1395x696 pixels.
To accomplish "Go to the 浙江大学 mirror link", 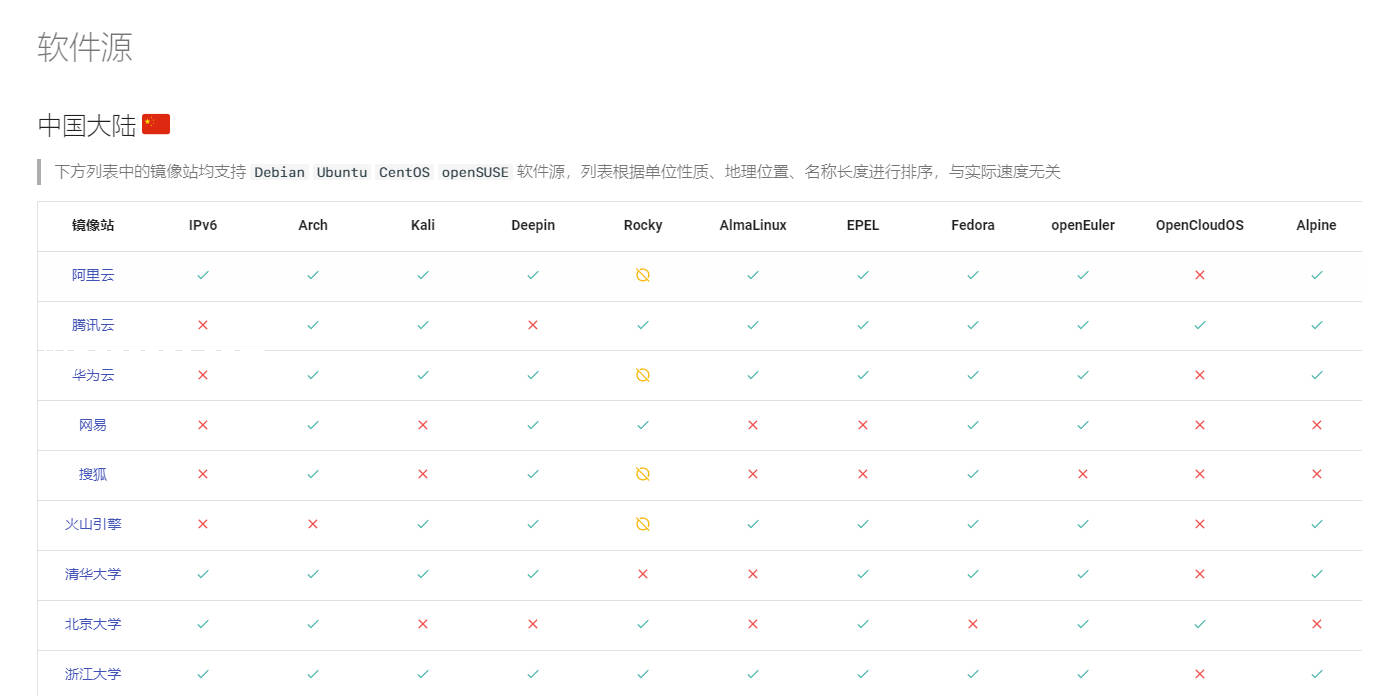I will tap(93, 674).
